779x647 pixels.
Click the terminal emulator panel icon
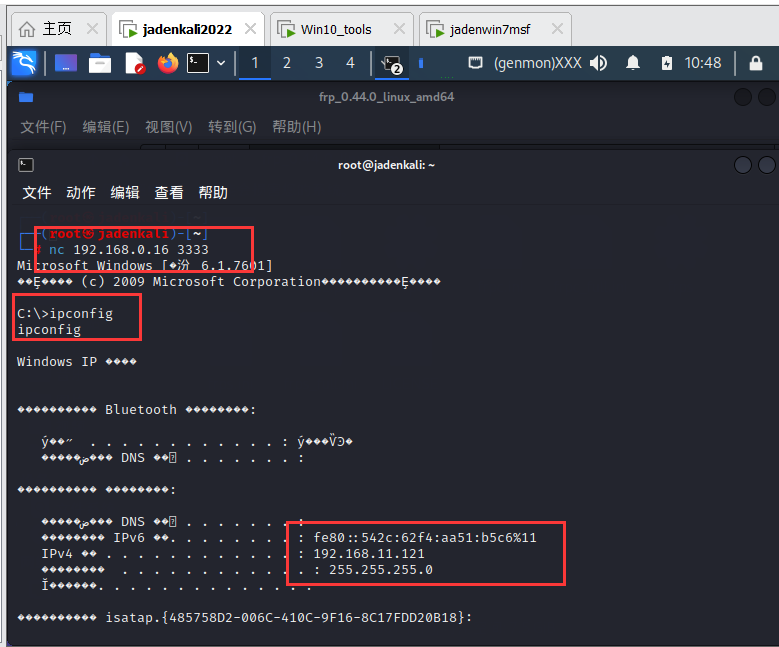tap(198, 63)
